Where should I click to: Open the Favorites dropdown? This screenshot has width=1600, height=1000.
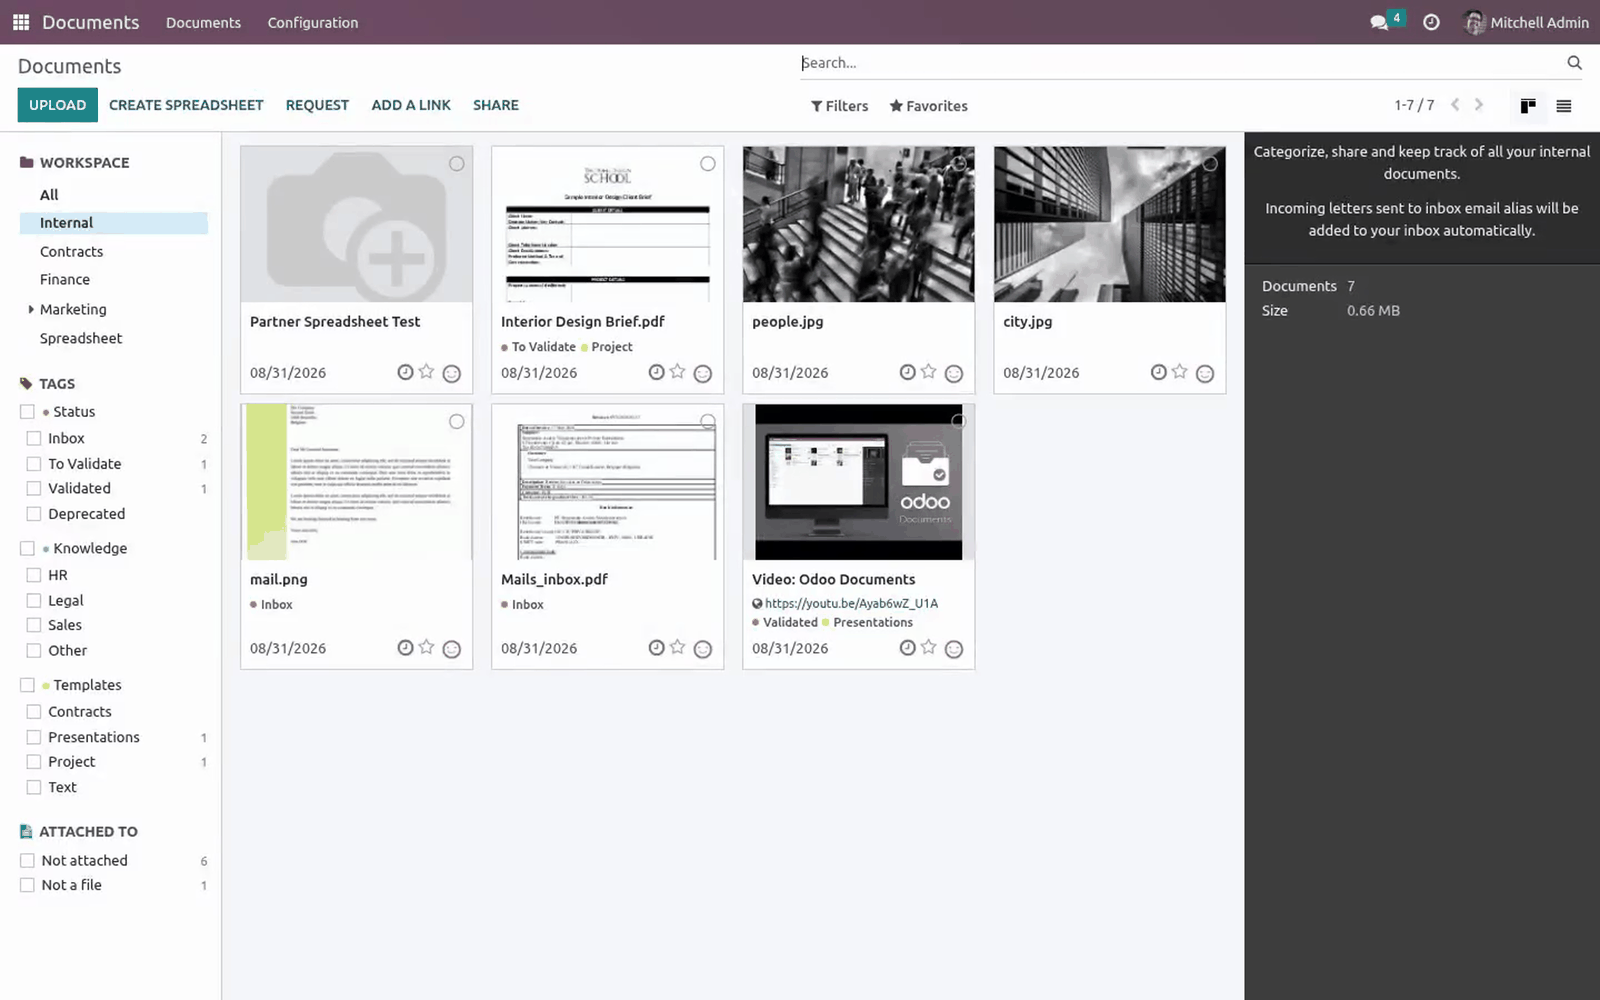[x=929, y=106]
